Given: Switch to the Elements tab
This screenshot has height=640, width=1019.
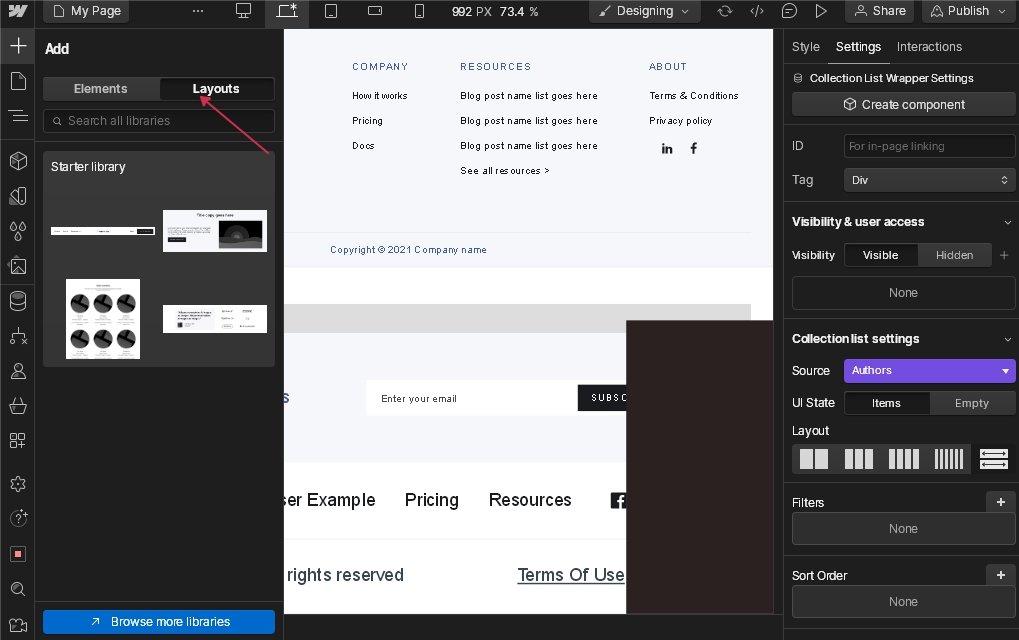Looking at the screenshot, I should click(x=101, y=89).
